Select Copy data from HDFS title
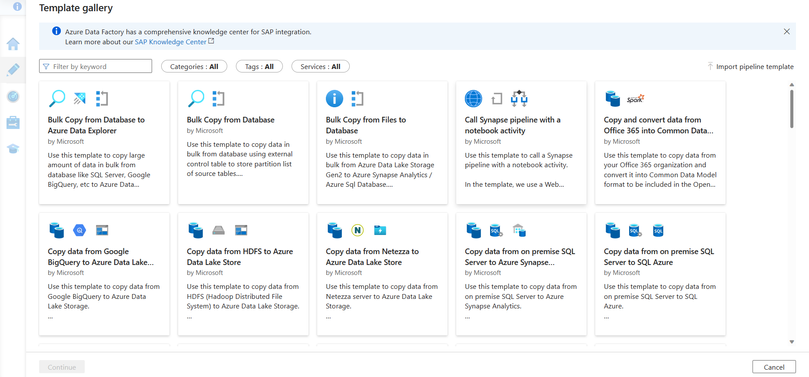Image resolution: width=809 pixels, height=377 pixels. click(x=240, y=257)
